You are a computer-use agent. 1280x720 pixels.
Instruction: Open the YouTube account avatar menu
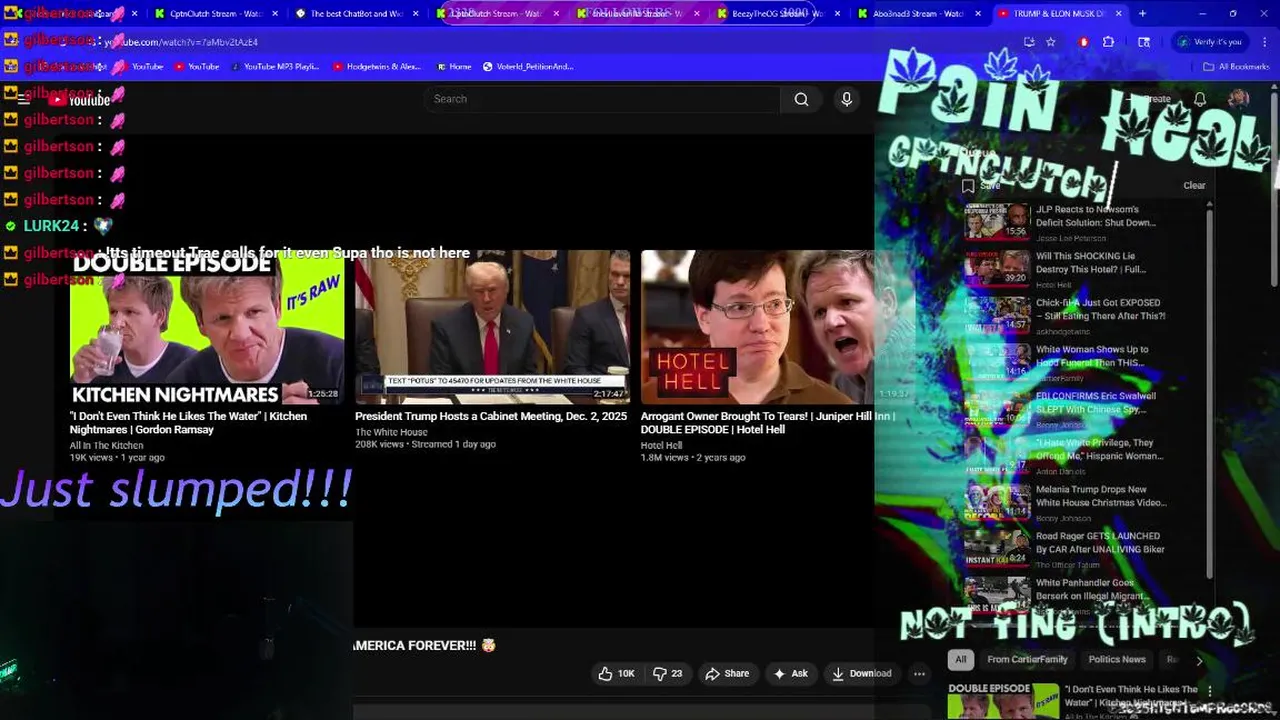(x=1238, y=99)
